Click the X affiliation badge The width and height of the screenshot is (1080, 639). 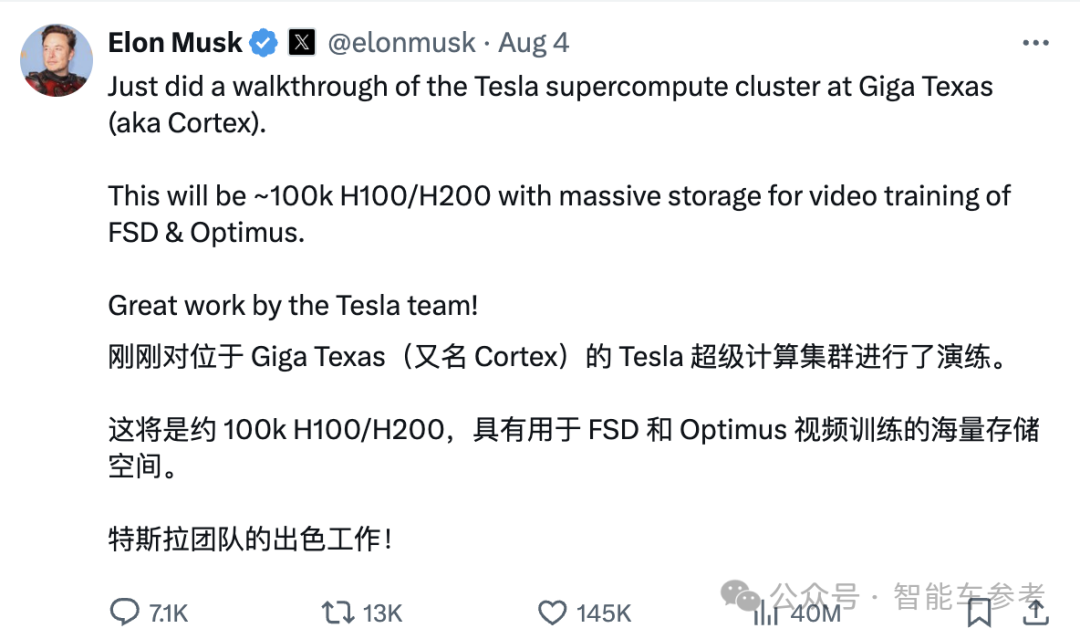(302, 43)
